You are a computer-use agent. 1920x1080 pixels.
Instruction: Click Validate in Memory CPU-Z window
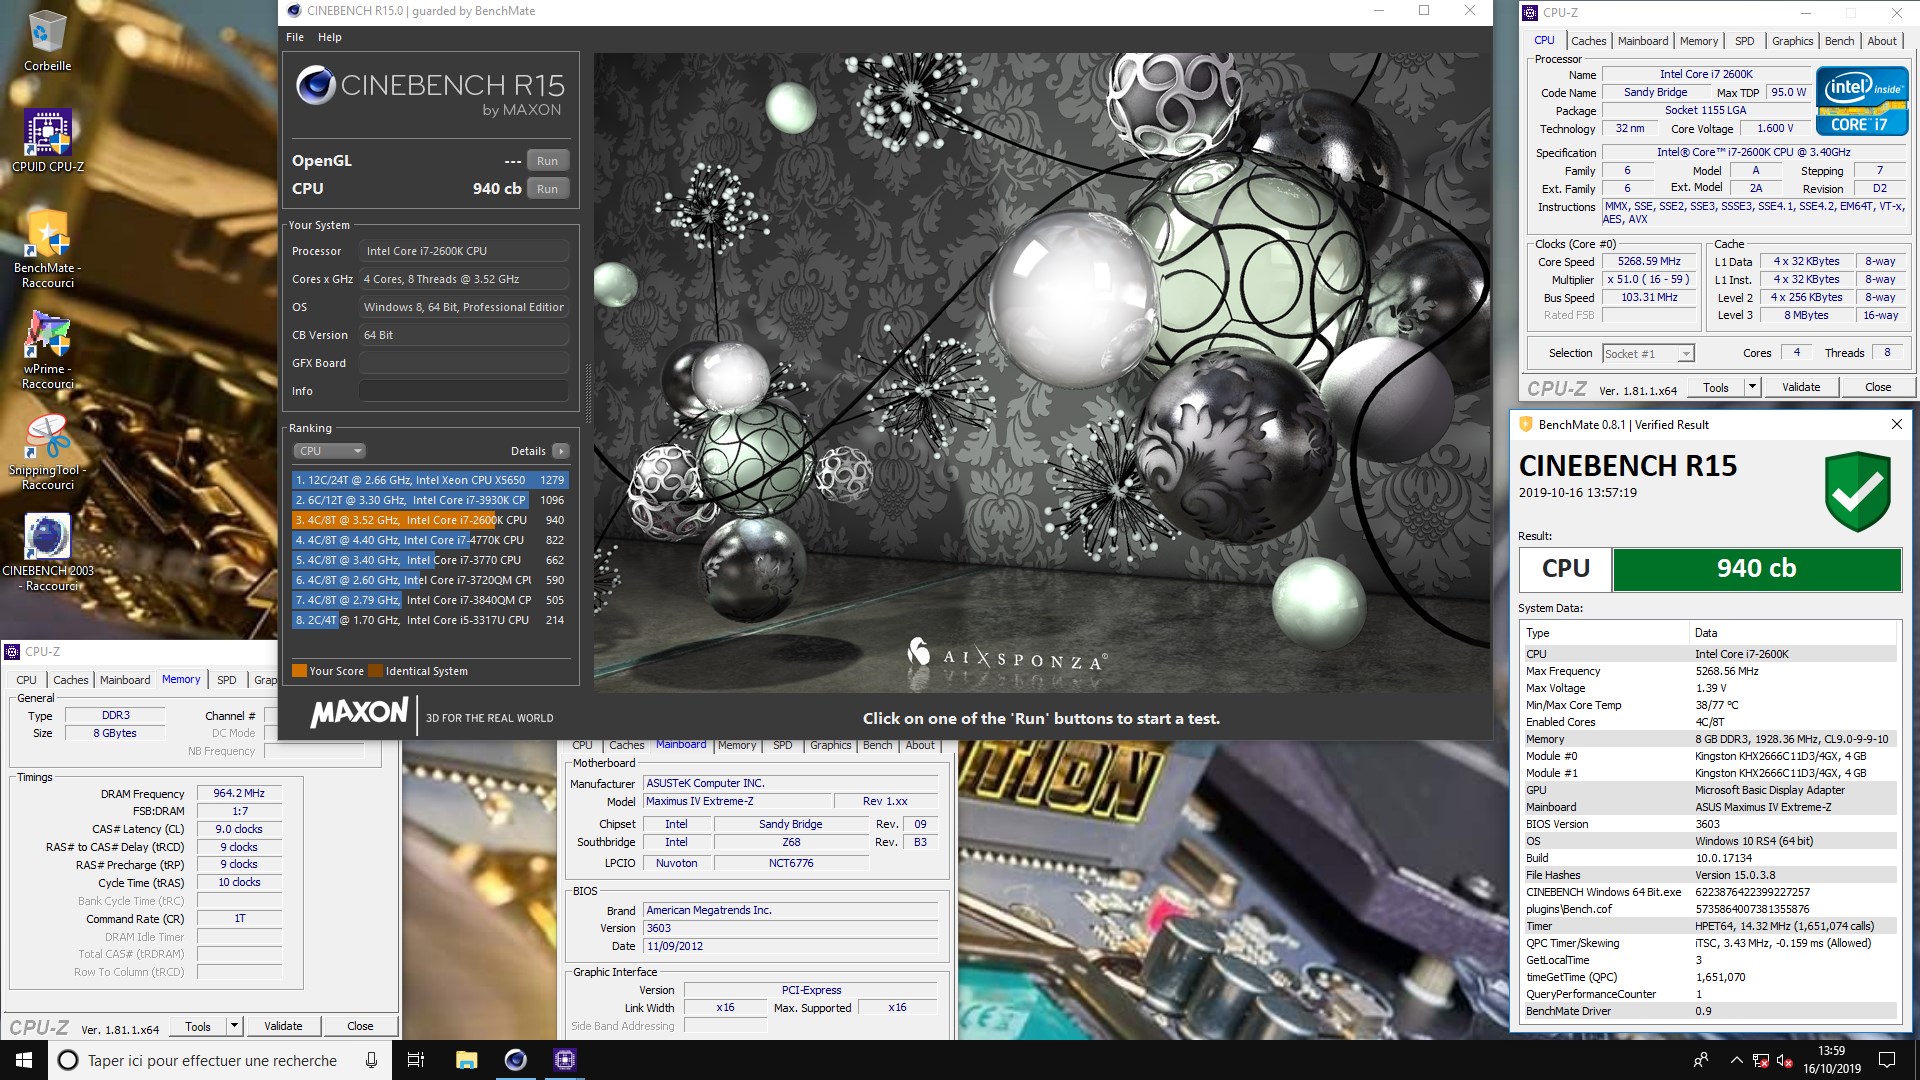point(283,1026)
